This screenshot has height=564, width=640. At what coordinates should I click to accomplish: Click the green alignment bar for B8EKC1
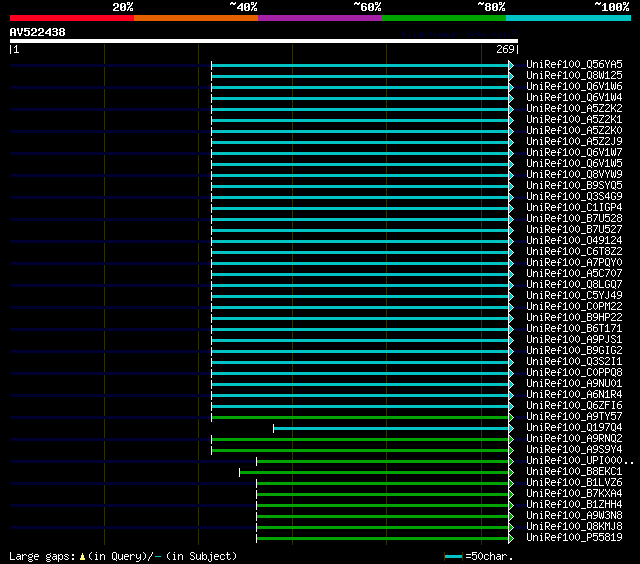click(374, 473)
